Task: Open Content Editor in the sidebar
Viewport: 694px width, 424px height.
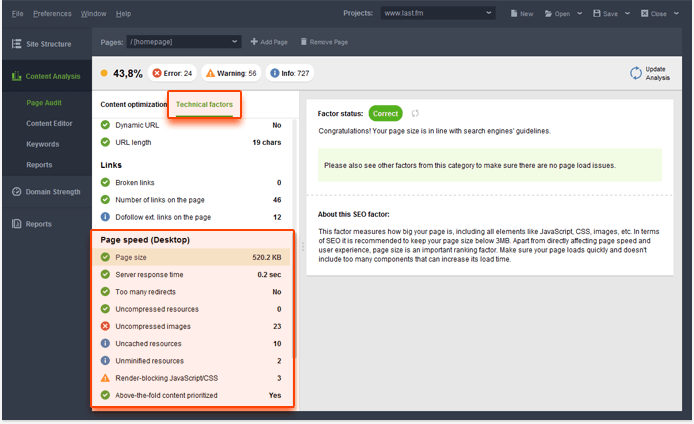Action: click(x=49, y=123)
